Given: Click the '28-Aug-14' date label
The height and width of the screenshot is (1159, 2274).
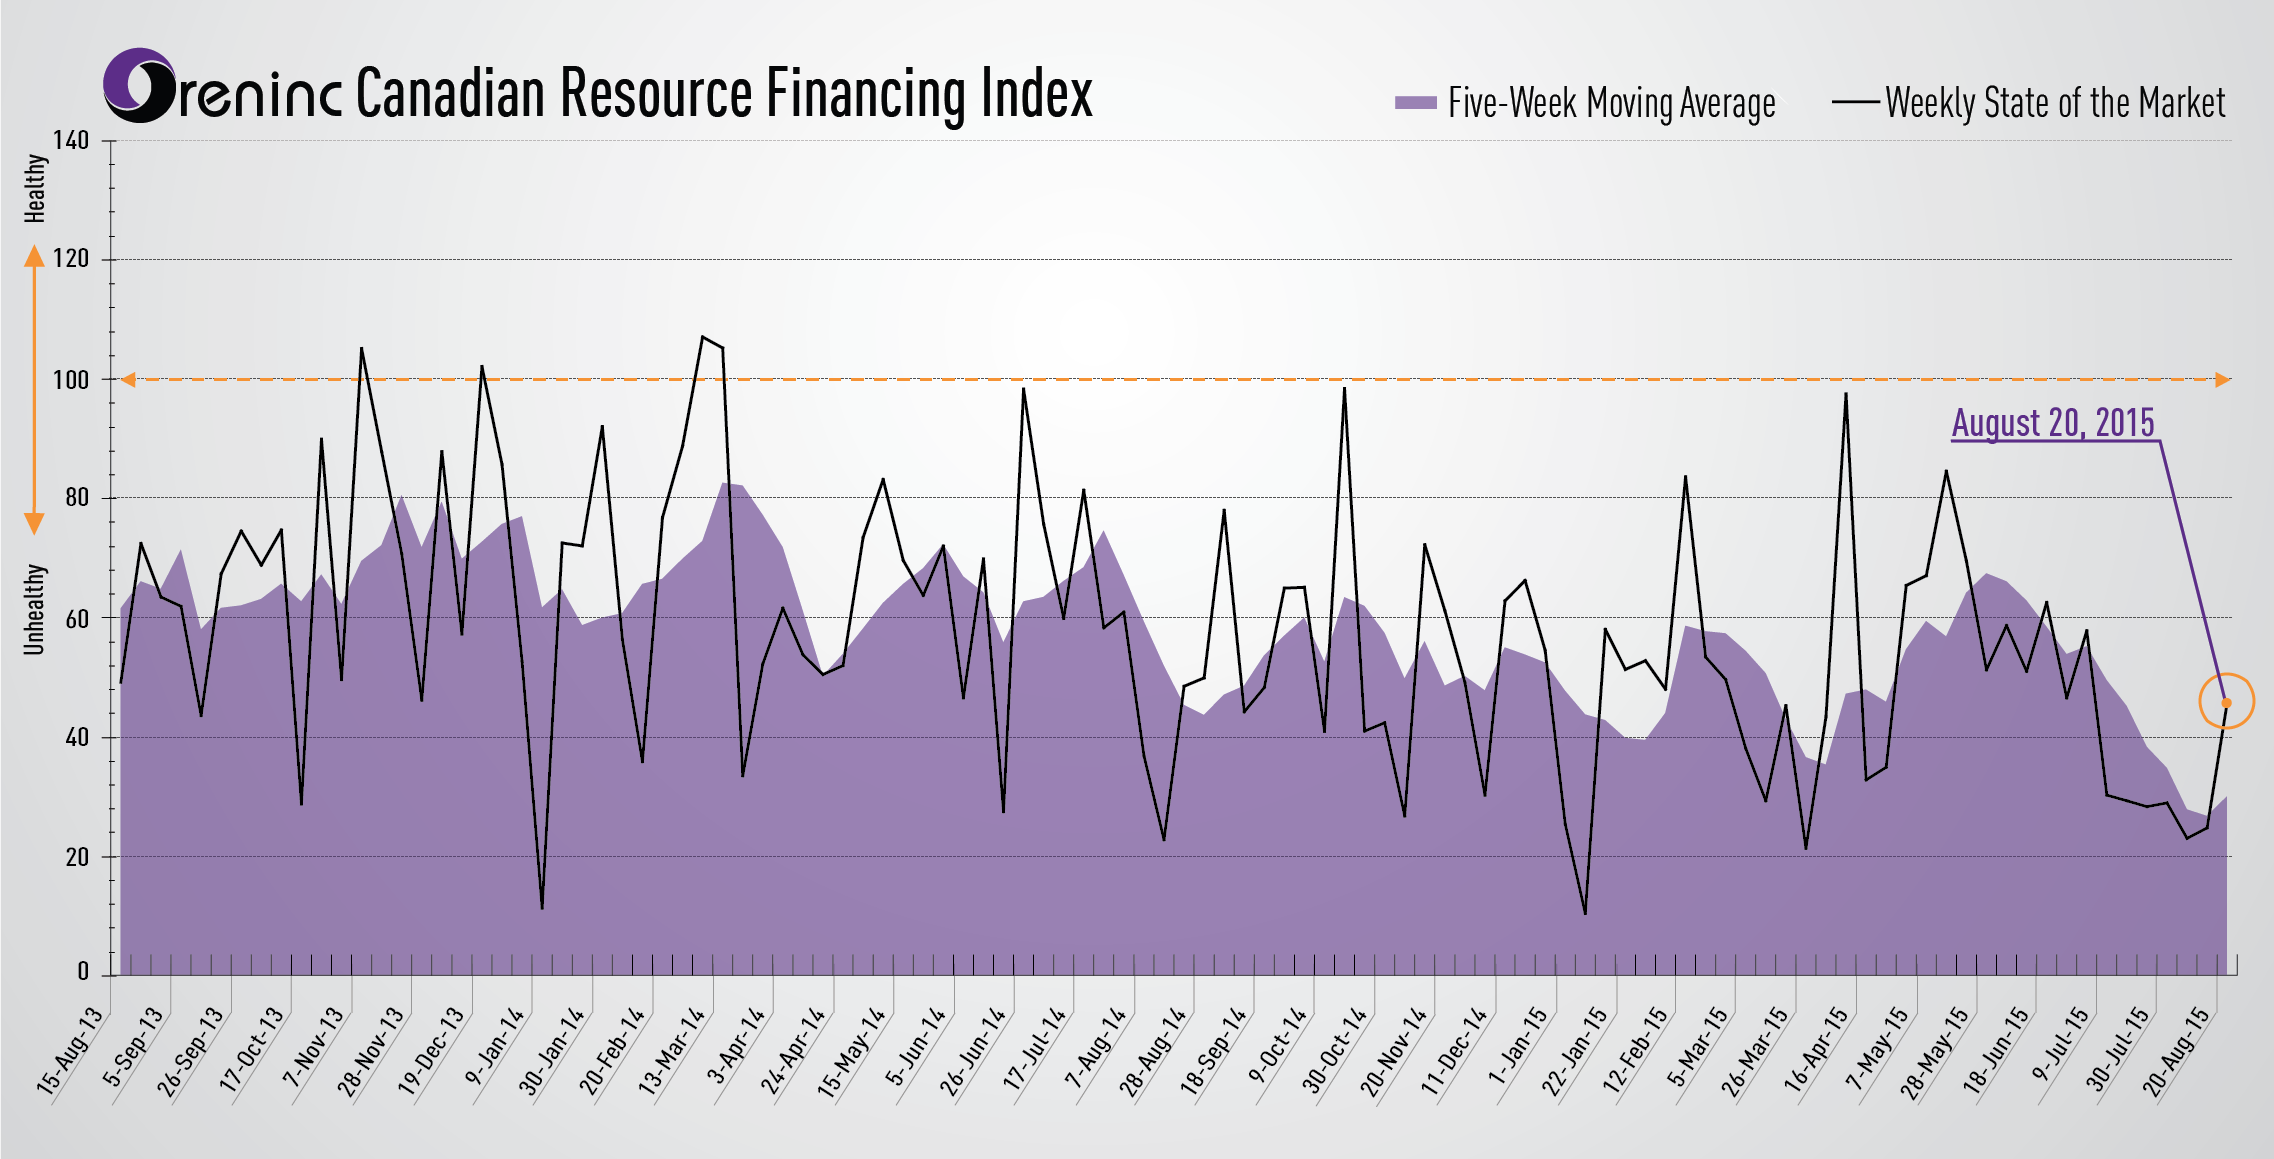Looking at the screenshot, I should tap(1152, 1051).
